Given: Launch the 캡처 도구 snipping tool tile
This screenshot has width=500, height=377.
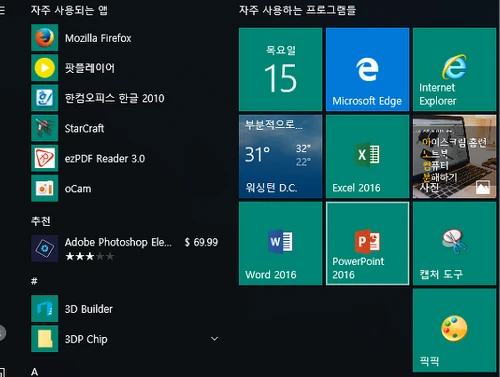Looking at the screenshot, I should (454, 243).
